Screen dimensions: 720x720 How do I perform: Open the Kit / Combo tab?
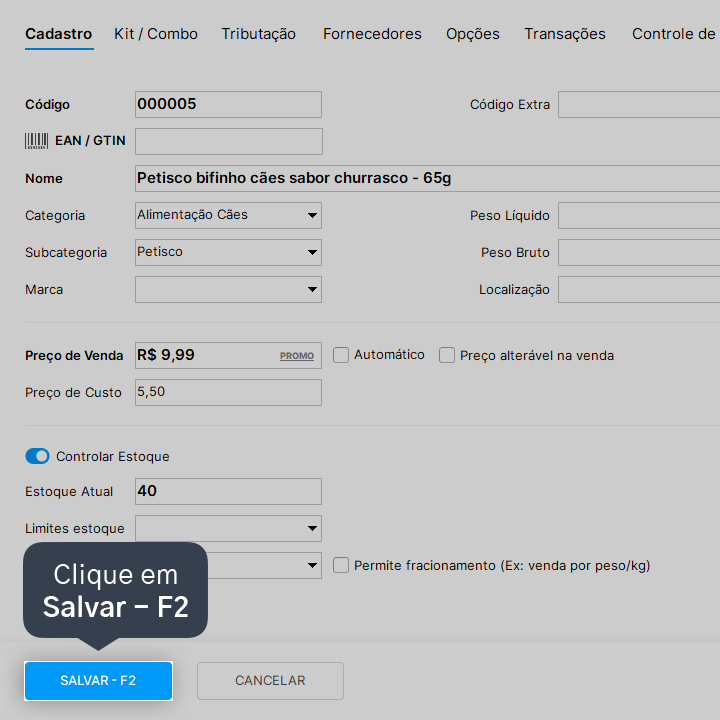(156, 34)
